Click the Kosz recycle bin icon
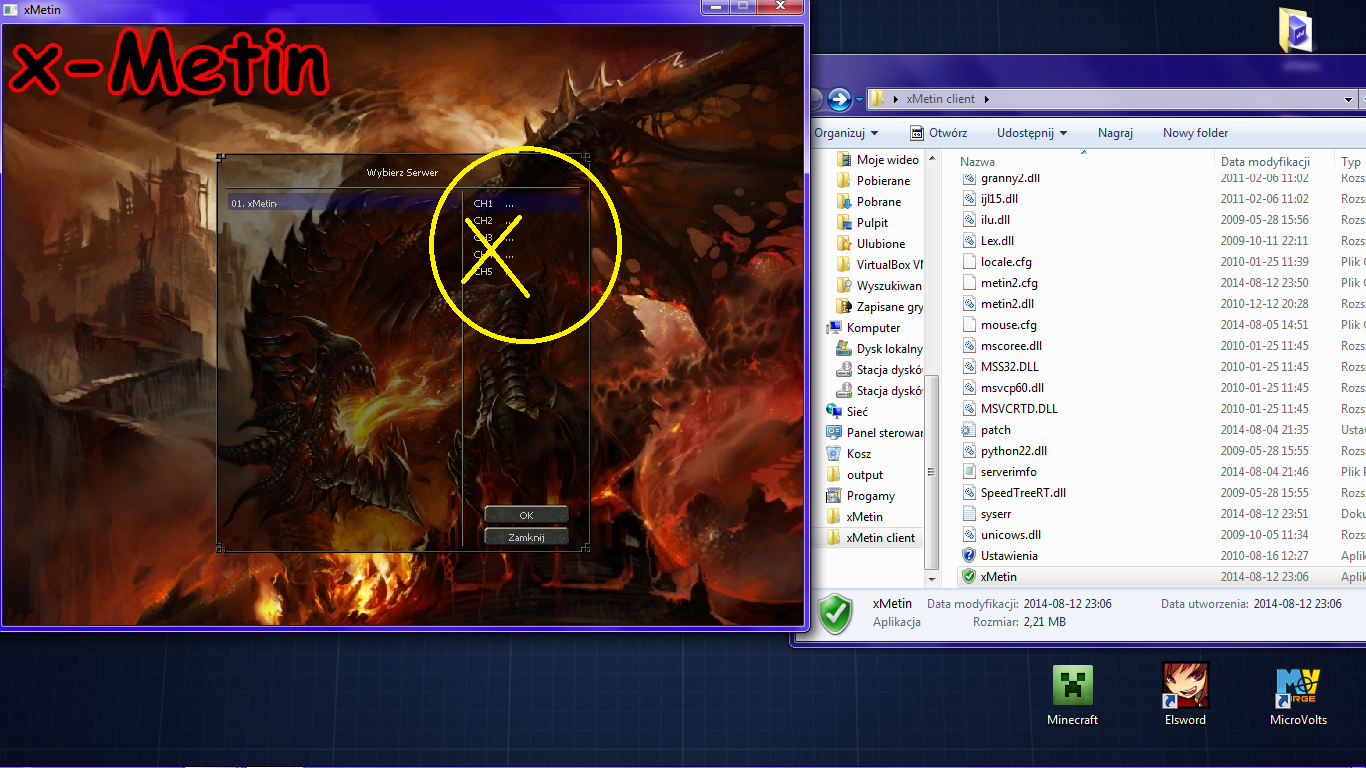 pos(834,454)
